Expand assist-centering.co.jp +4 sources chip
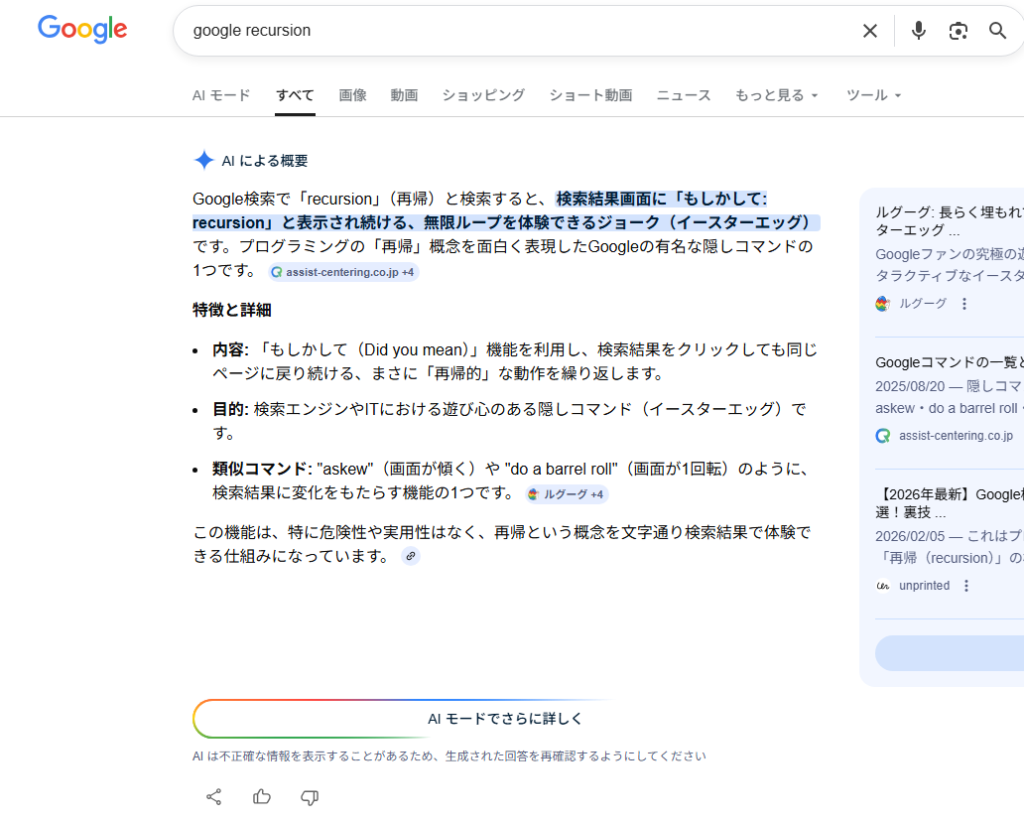 [343, 272]
